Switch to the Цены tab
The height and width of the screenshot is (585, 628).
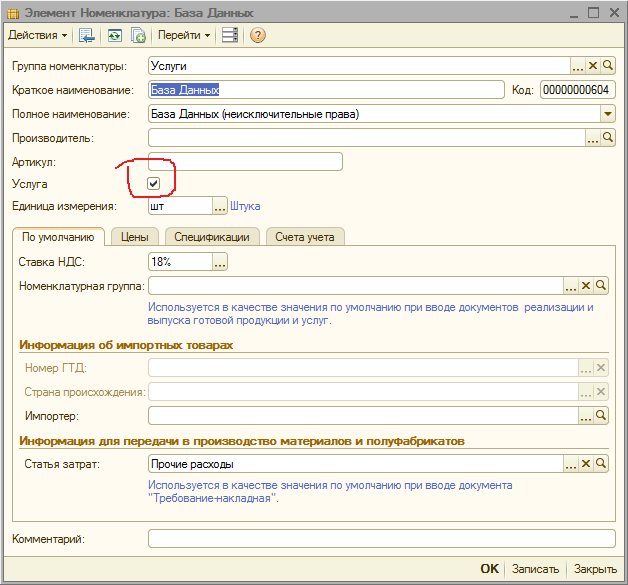[135, 237]
